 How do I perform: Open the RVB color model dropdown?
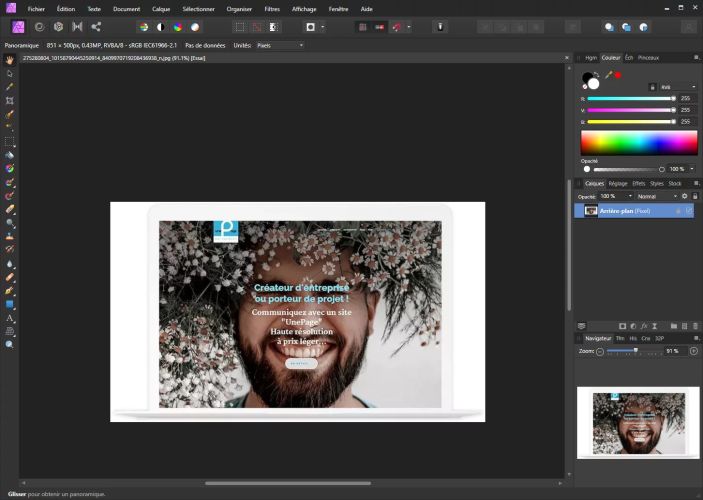click(677, 87)
